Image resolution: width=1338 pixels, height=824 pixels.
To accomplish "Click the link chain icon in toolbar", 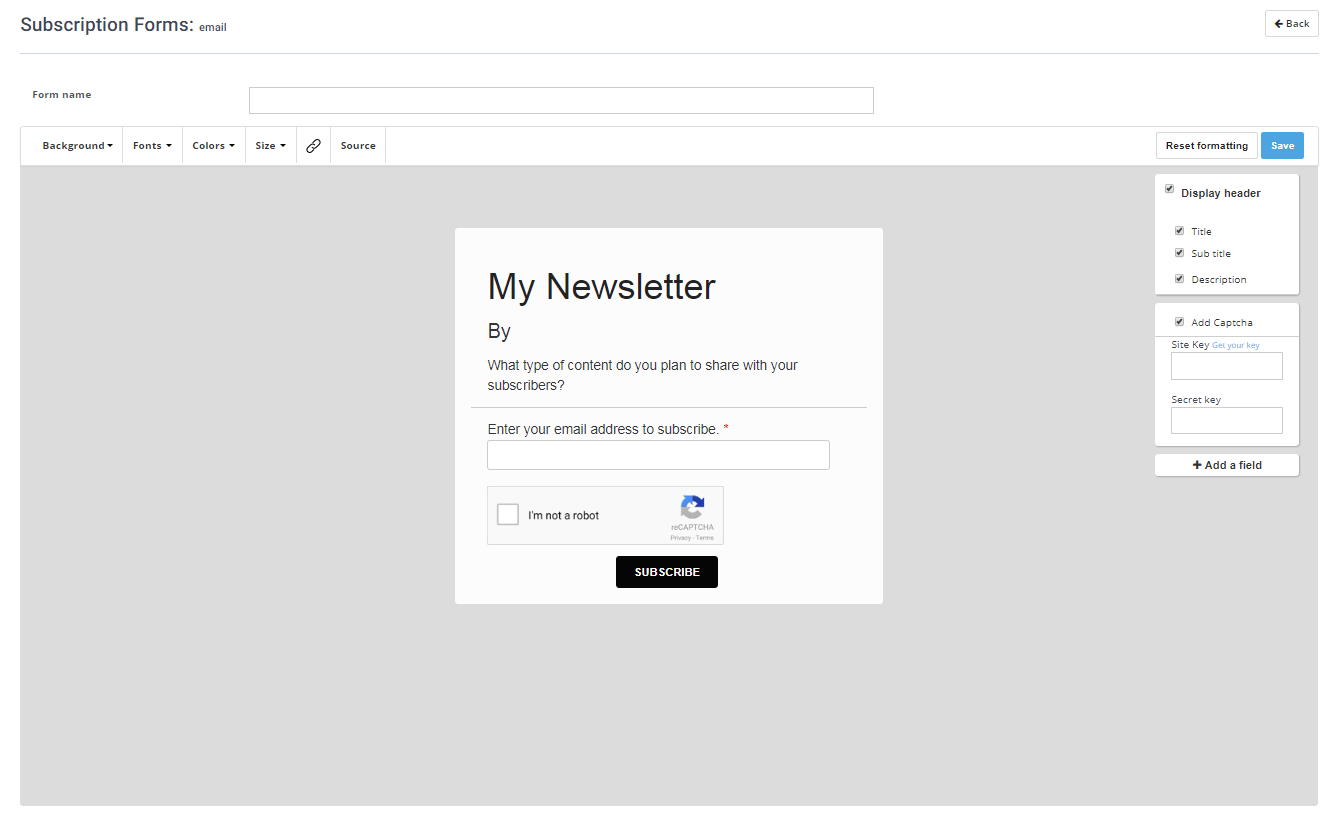I will [x=313, y=146].
